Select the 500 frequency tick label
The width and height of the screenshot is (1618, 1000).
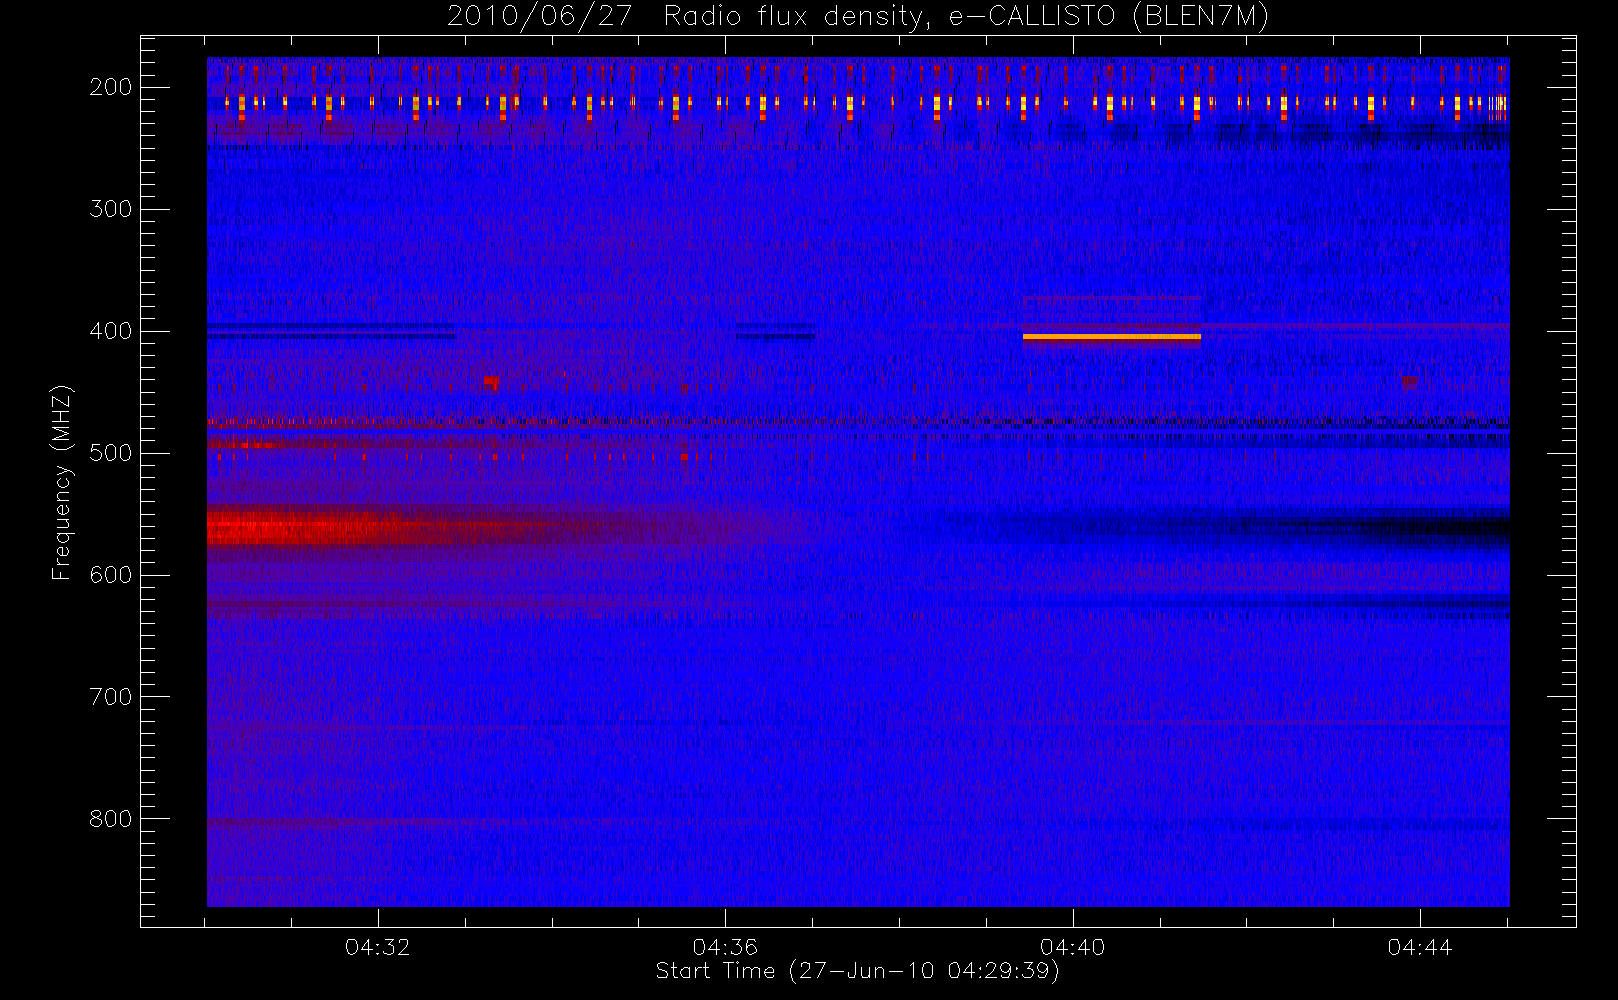(x=111, y=453)
